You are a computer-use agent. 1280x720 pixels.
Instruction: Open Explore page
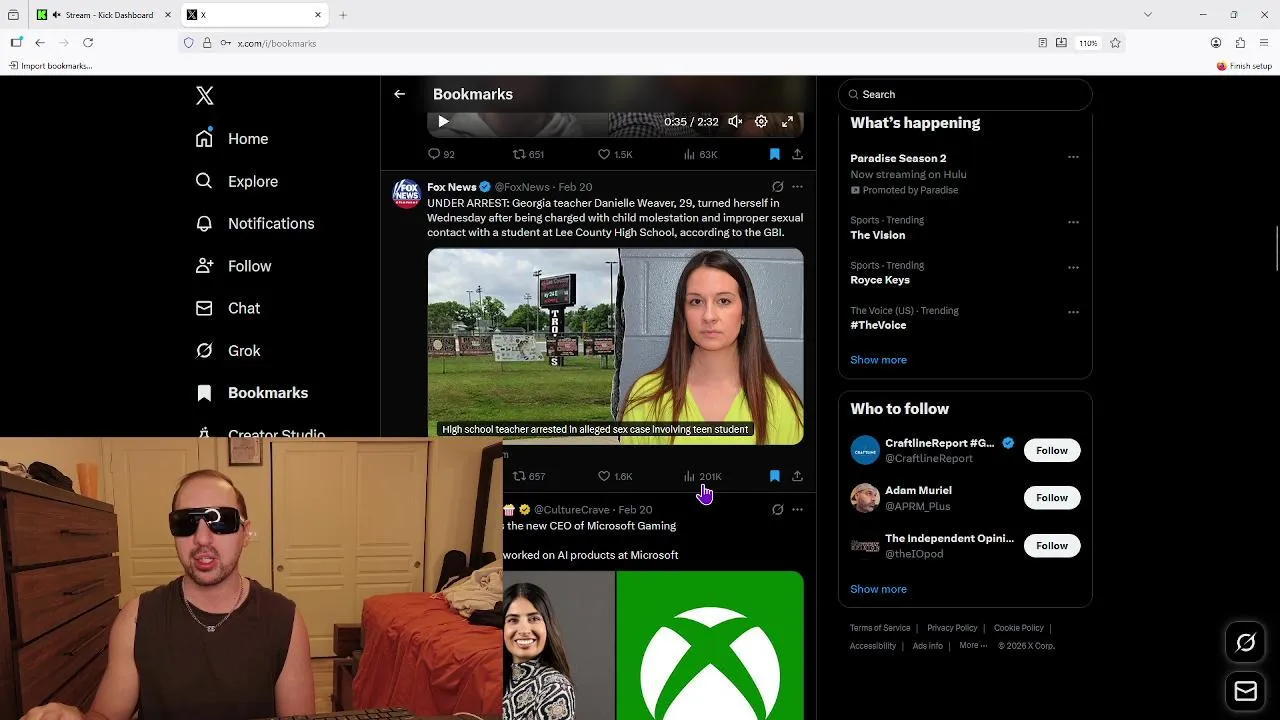coord(237,181)
